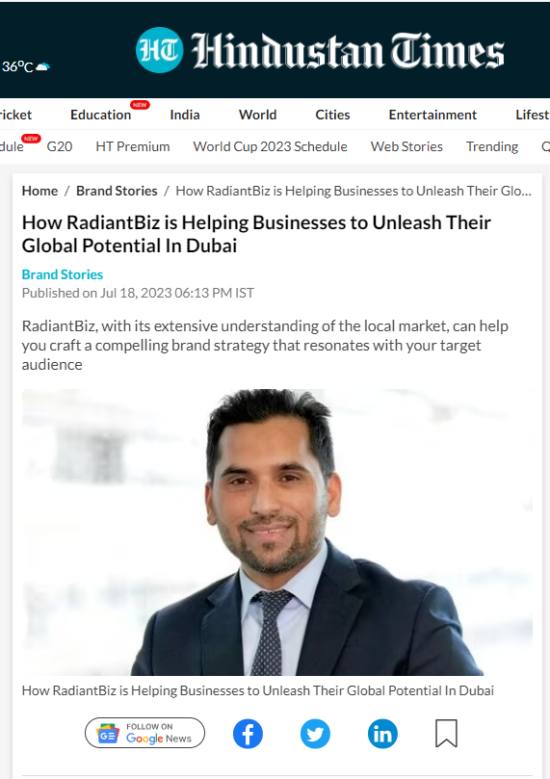
Task: Go to the World section
Action: [x=257, y=115]
